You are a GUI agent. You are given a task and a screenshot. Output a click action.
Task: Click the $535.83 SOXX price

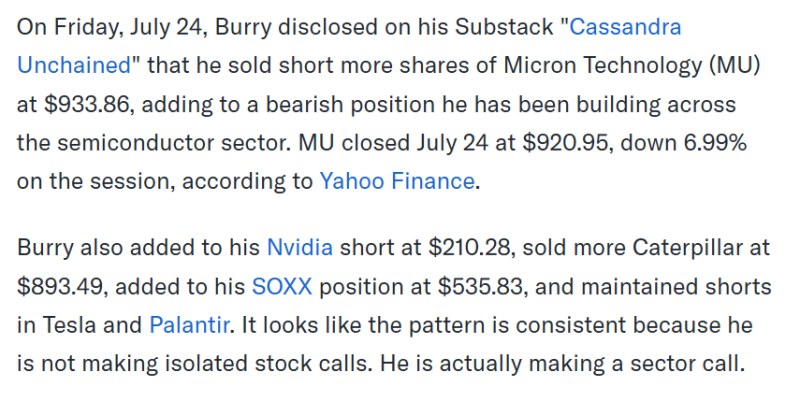tap(480, 287)
